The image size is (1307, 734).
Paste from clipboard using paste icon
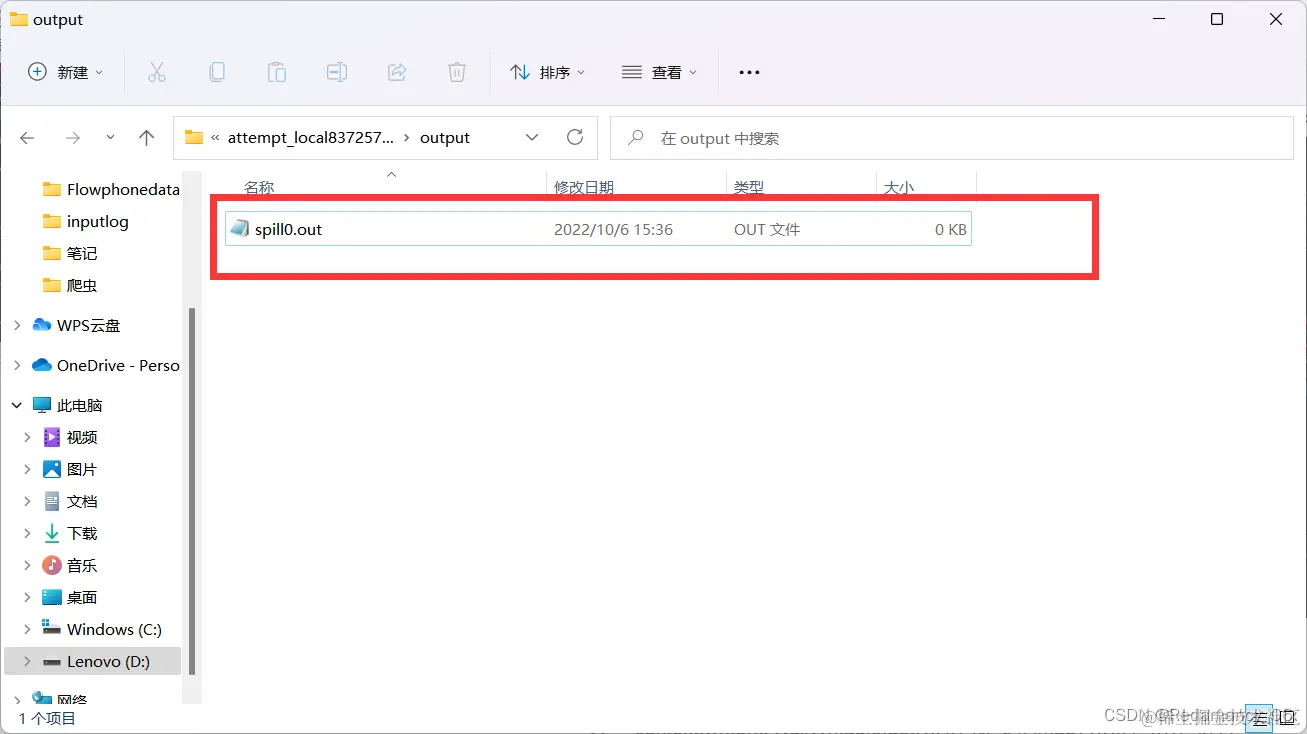277,71
